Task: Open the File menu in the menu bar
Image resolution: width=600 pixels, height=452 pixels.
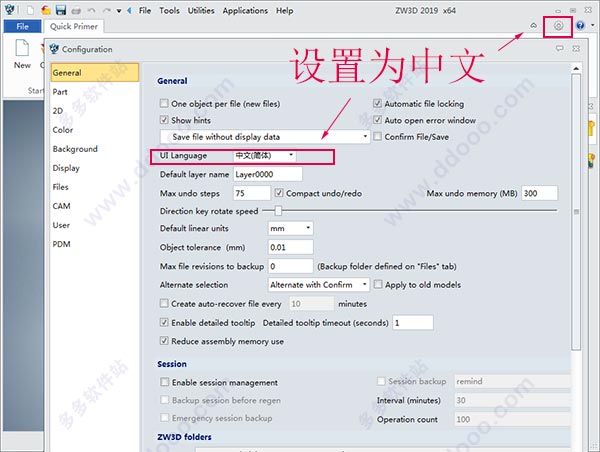Action: pyautogui.click(x=145, y=11)
